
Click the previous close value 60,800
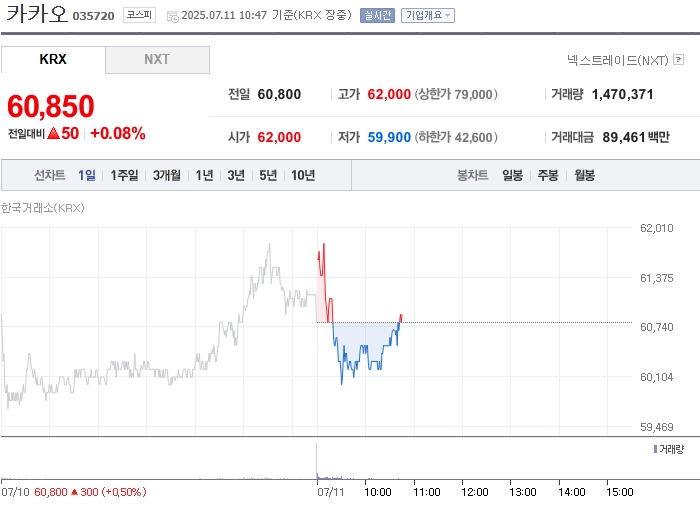tap(279, 94)
